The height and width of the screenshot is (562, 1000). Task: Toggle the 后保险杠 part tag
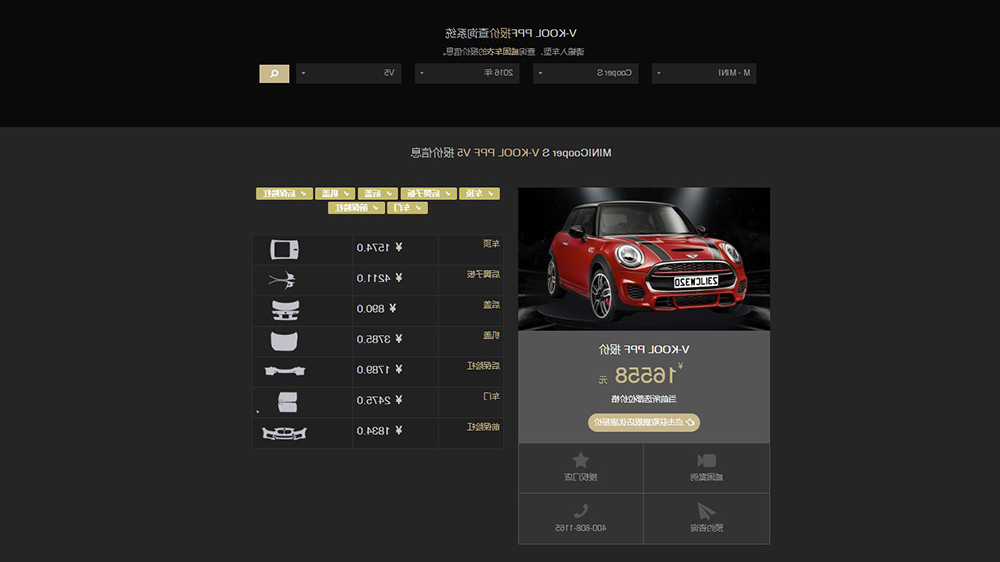point(284,193)
